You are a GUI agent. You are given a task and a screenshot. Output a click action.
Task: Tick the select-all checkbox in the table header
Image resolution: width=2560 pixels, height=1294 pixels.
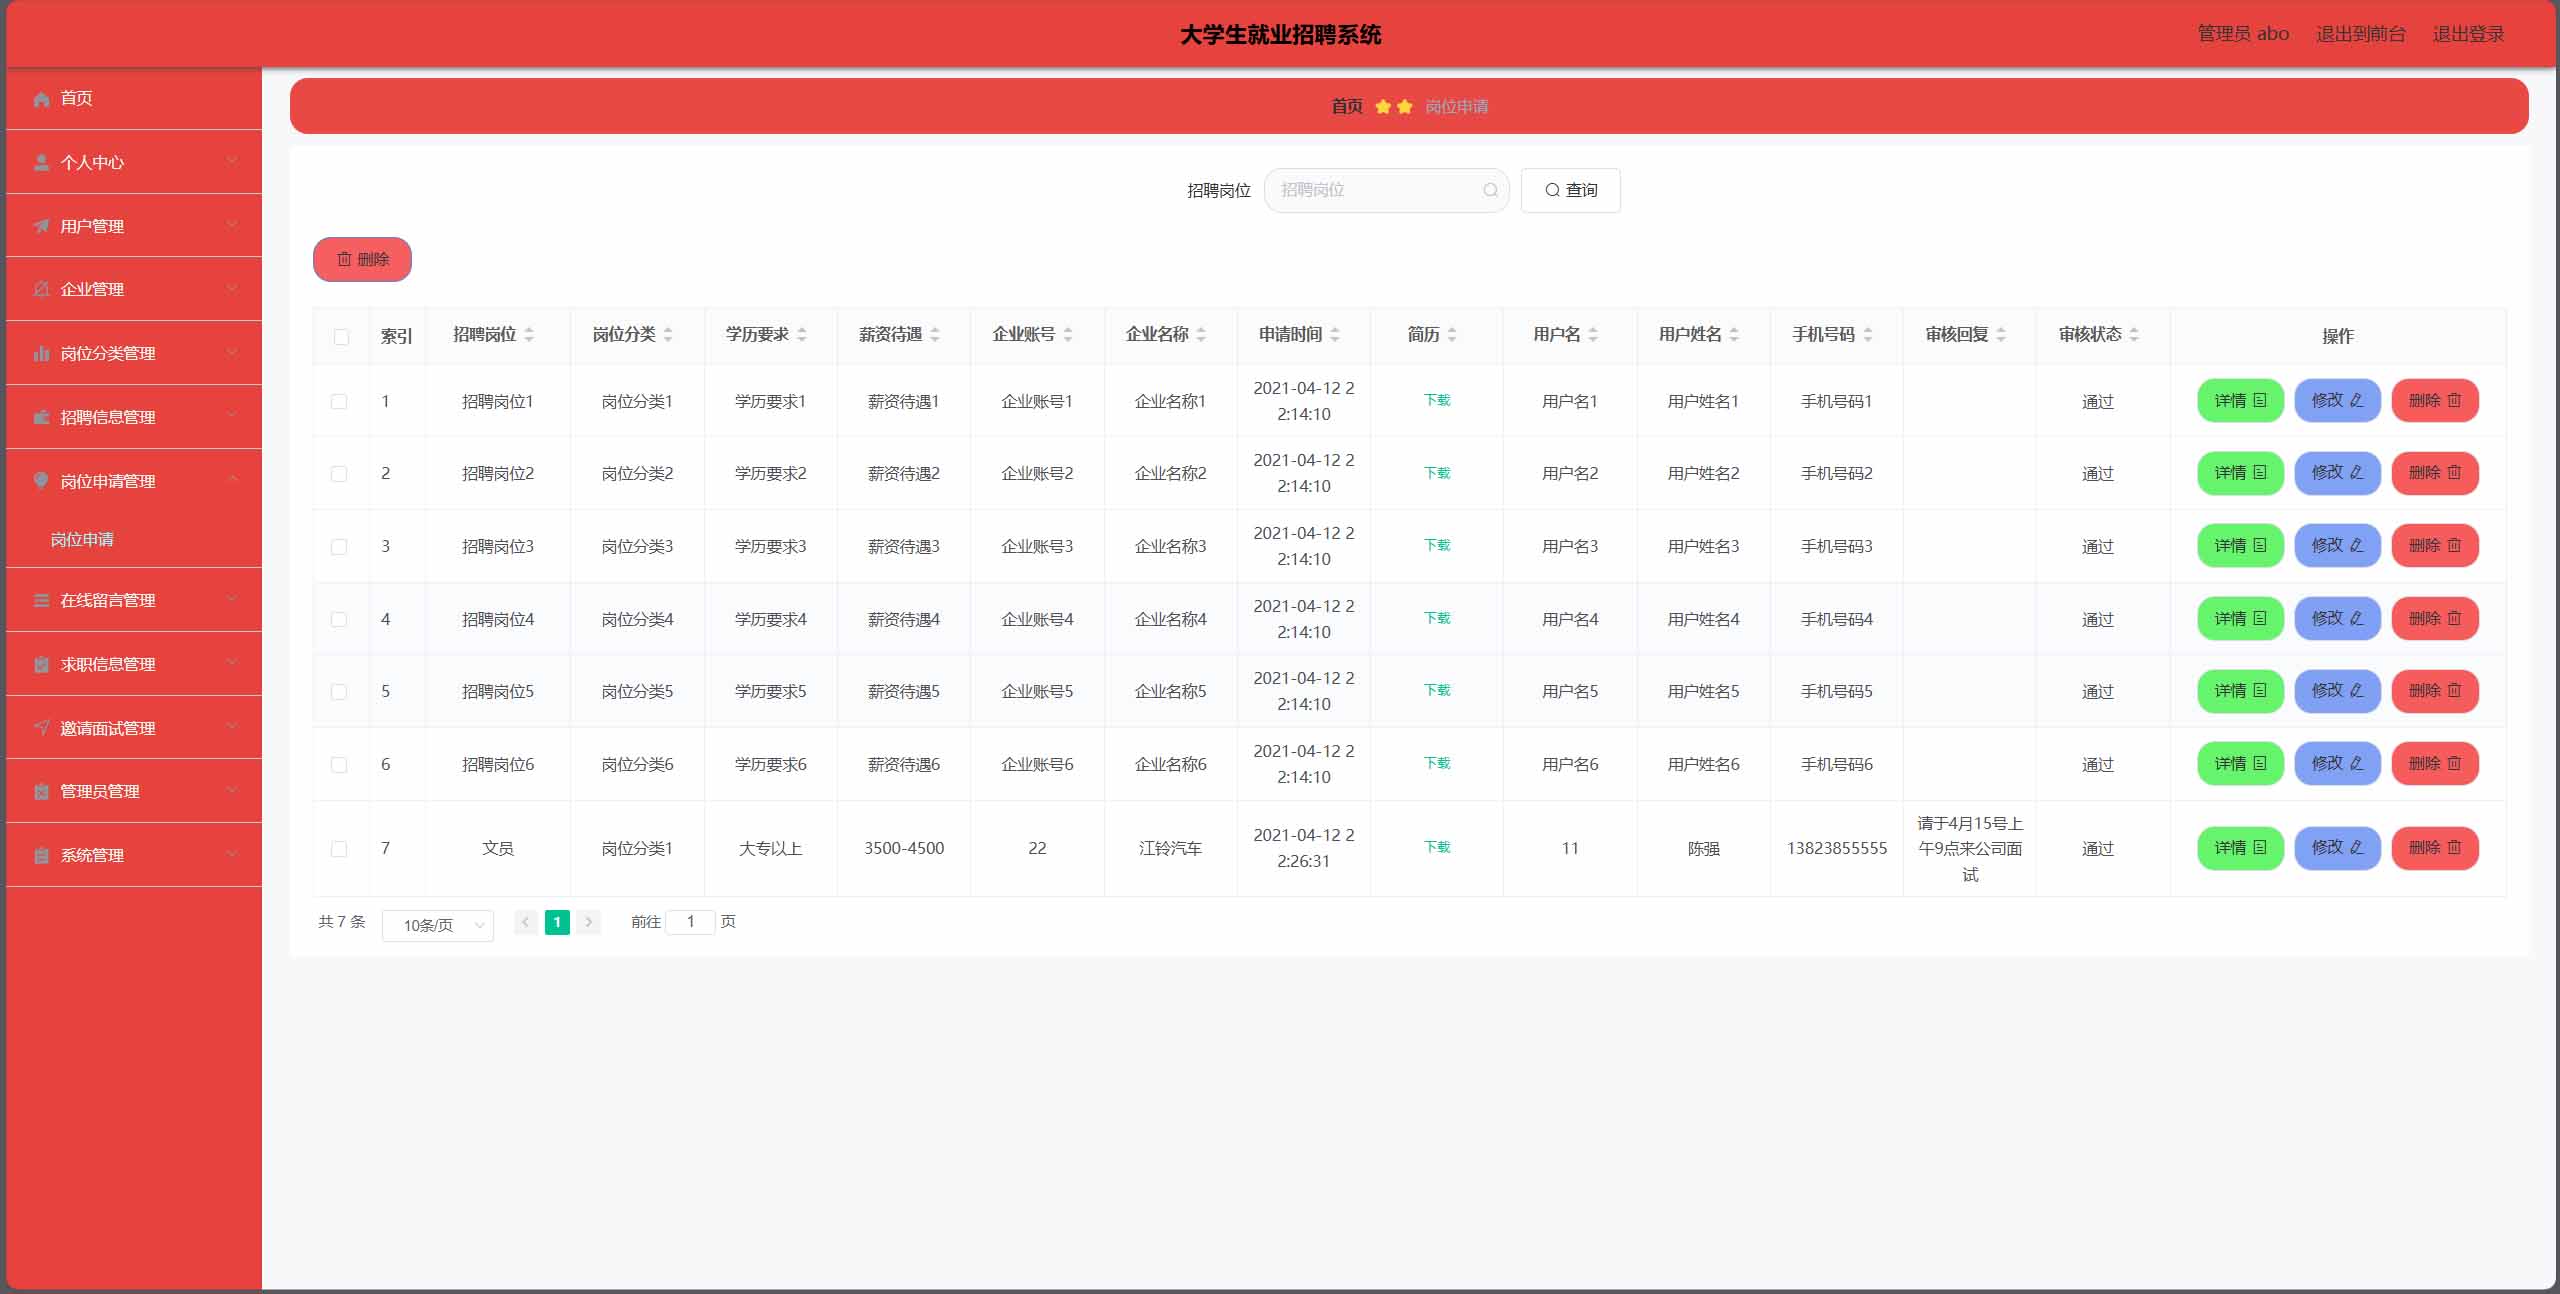pos(341,337)
